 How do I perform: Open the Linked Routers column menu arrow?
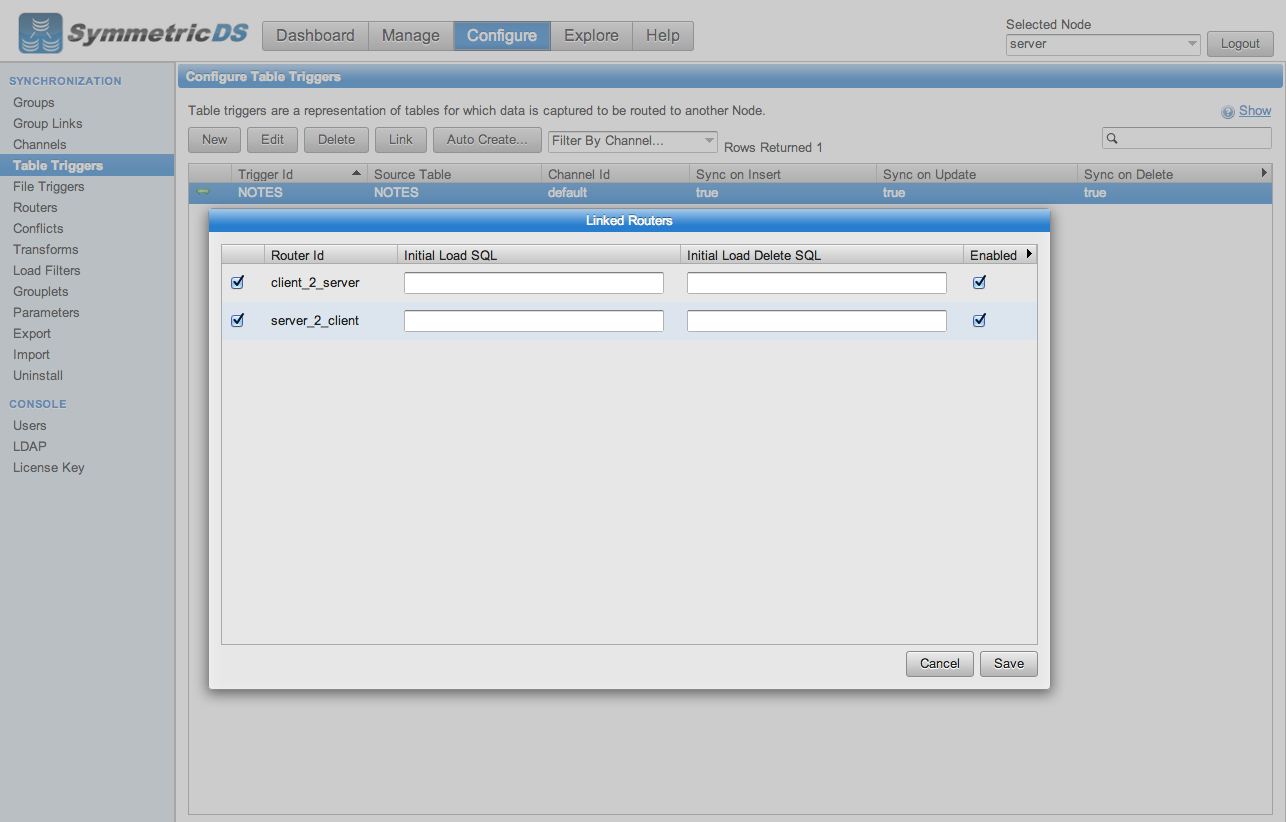1029,254
